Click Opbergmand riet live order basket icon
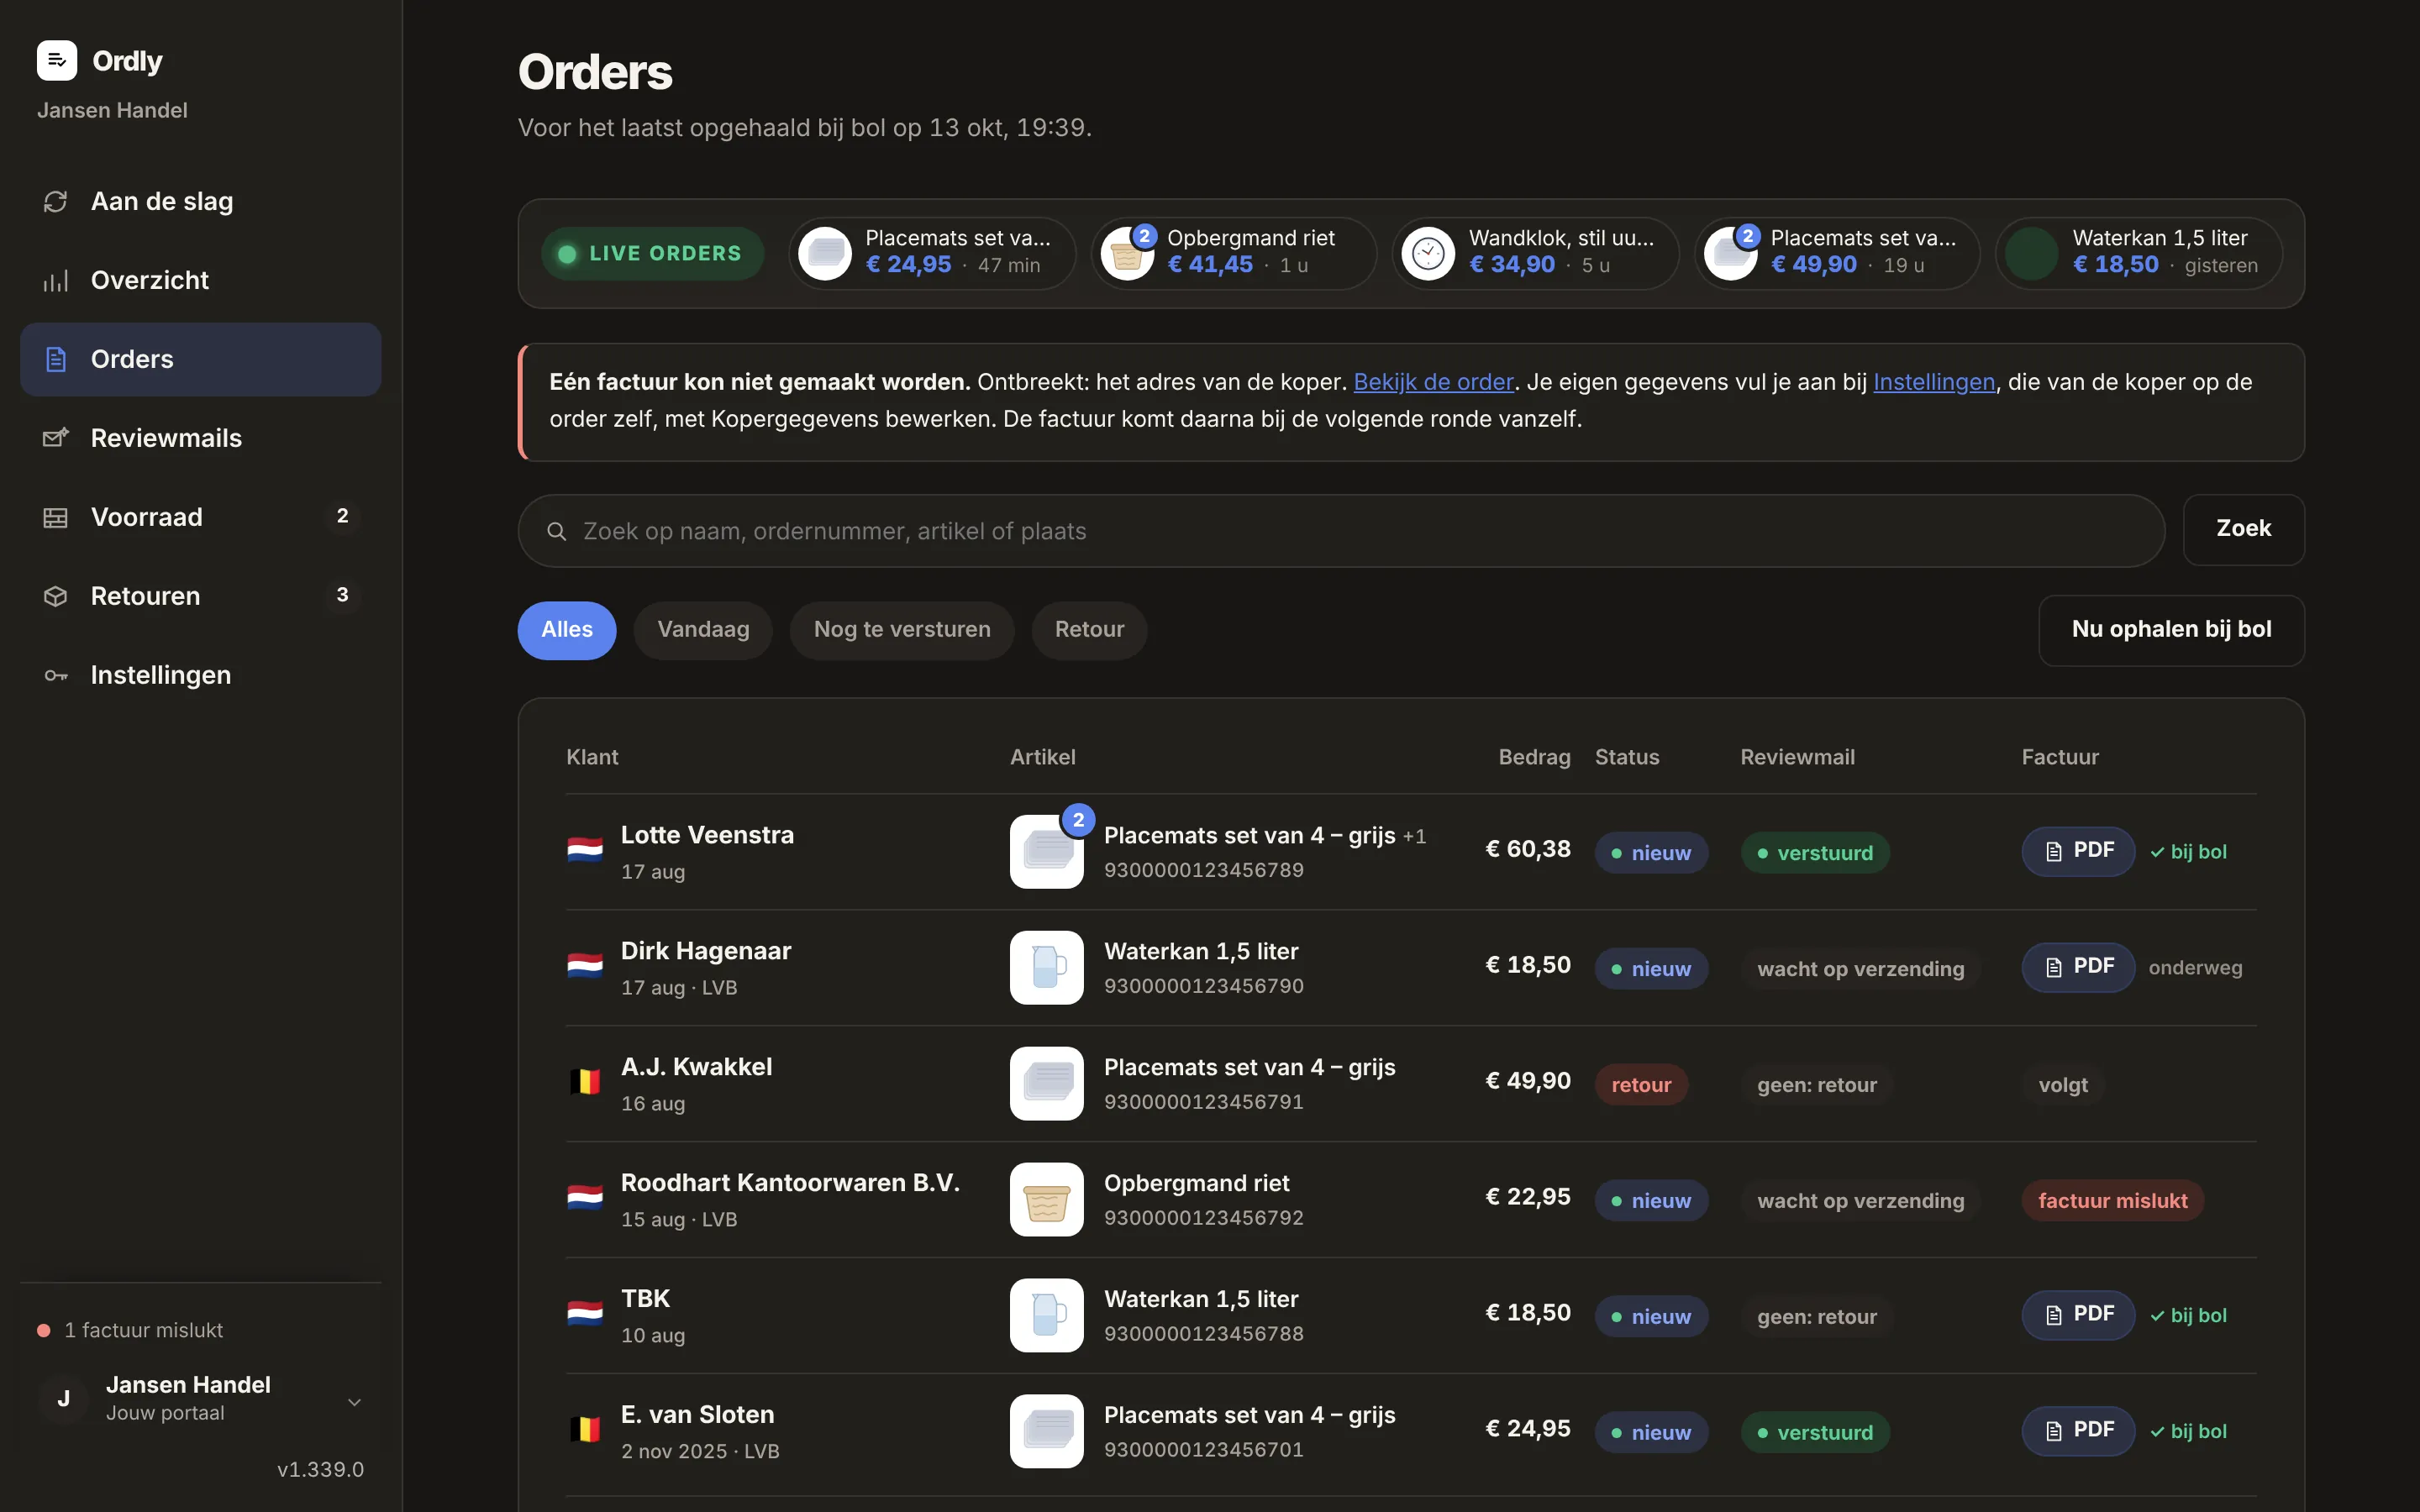This screenshot has height=1512, width=2420. [1127, 253]
